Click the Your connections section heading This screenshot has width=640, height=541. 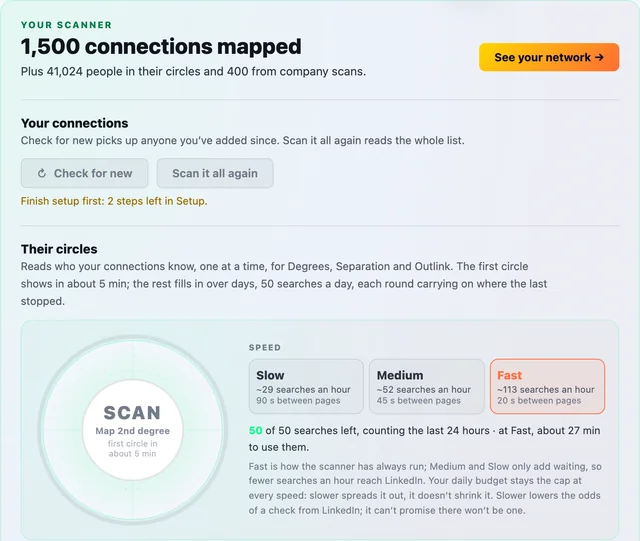coord(74,123)
